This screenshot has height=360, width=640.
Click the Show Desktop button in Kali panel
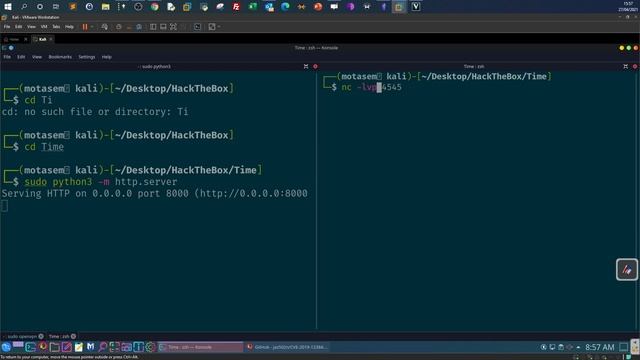pyautogui.click(x=623, y=347)
